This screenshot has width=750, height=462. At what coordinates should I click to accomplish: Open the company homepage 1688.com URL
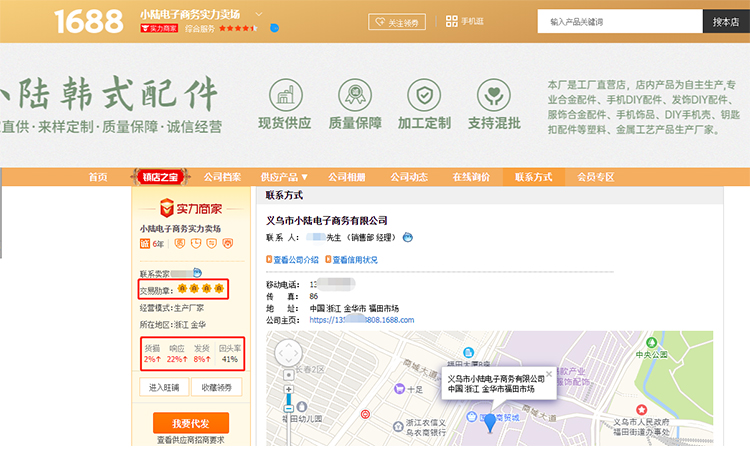[x=362, y=319]
